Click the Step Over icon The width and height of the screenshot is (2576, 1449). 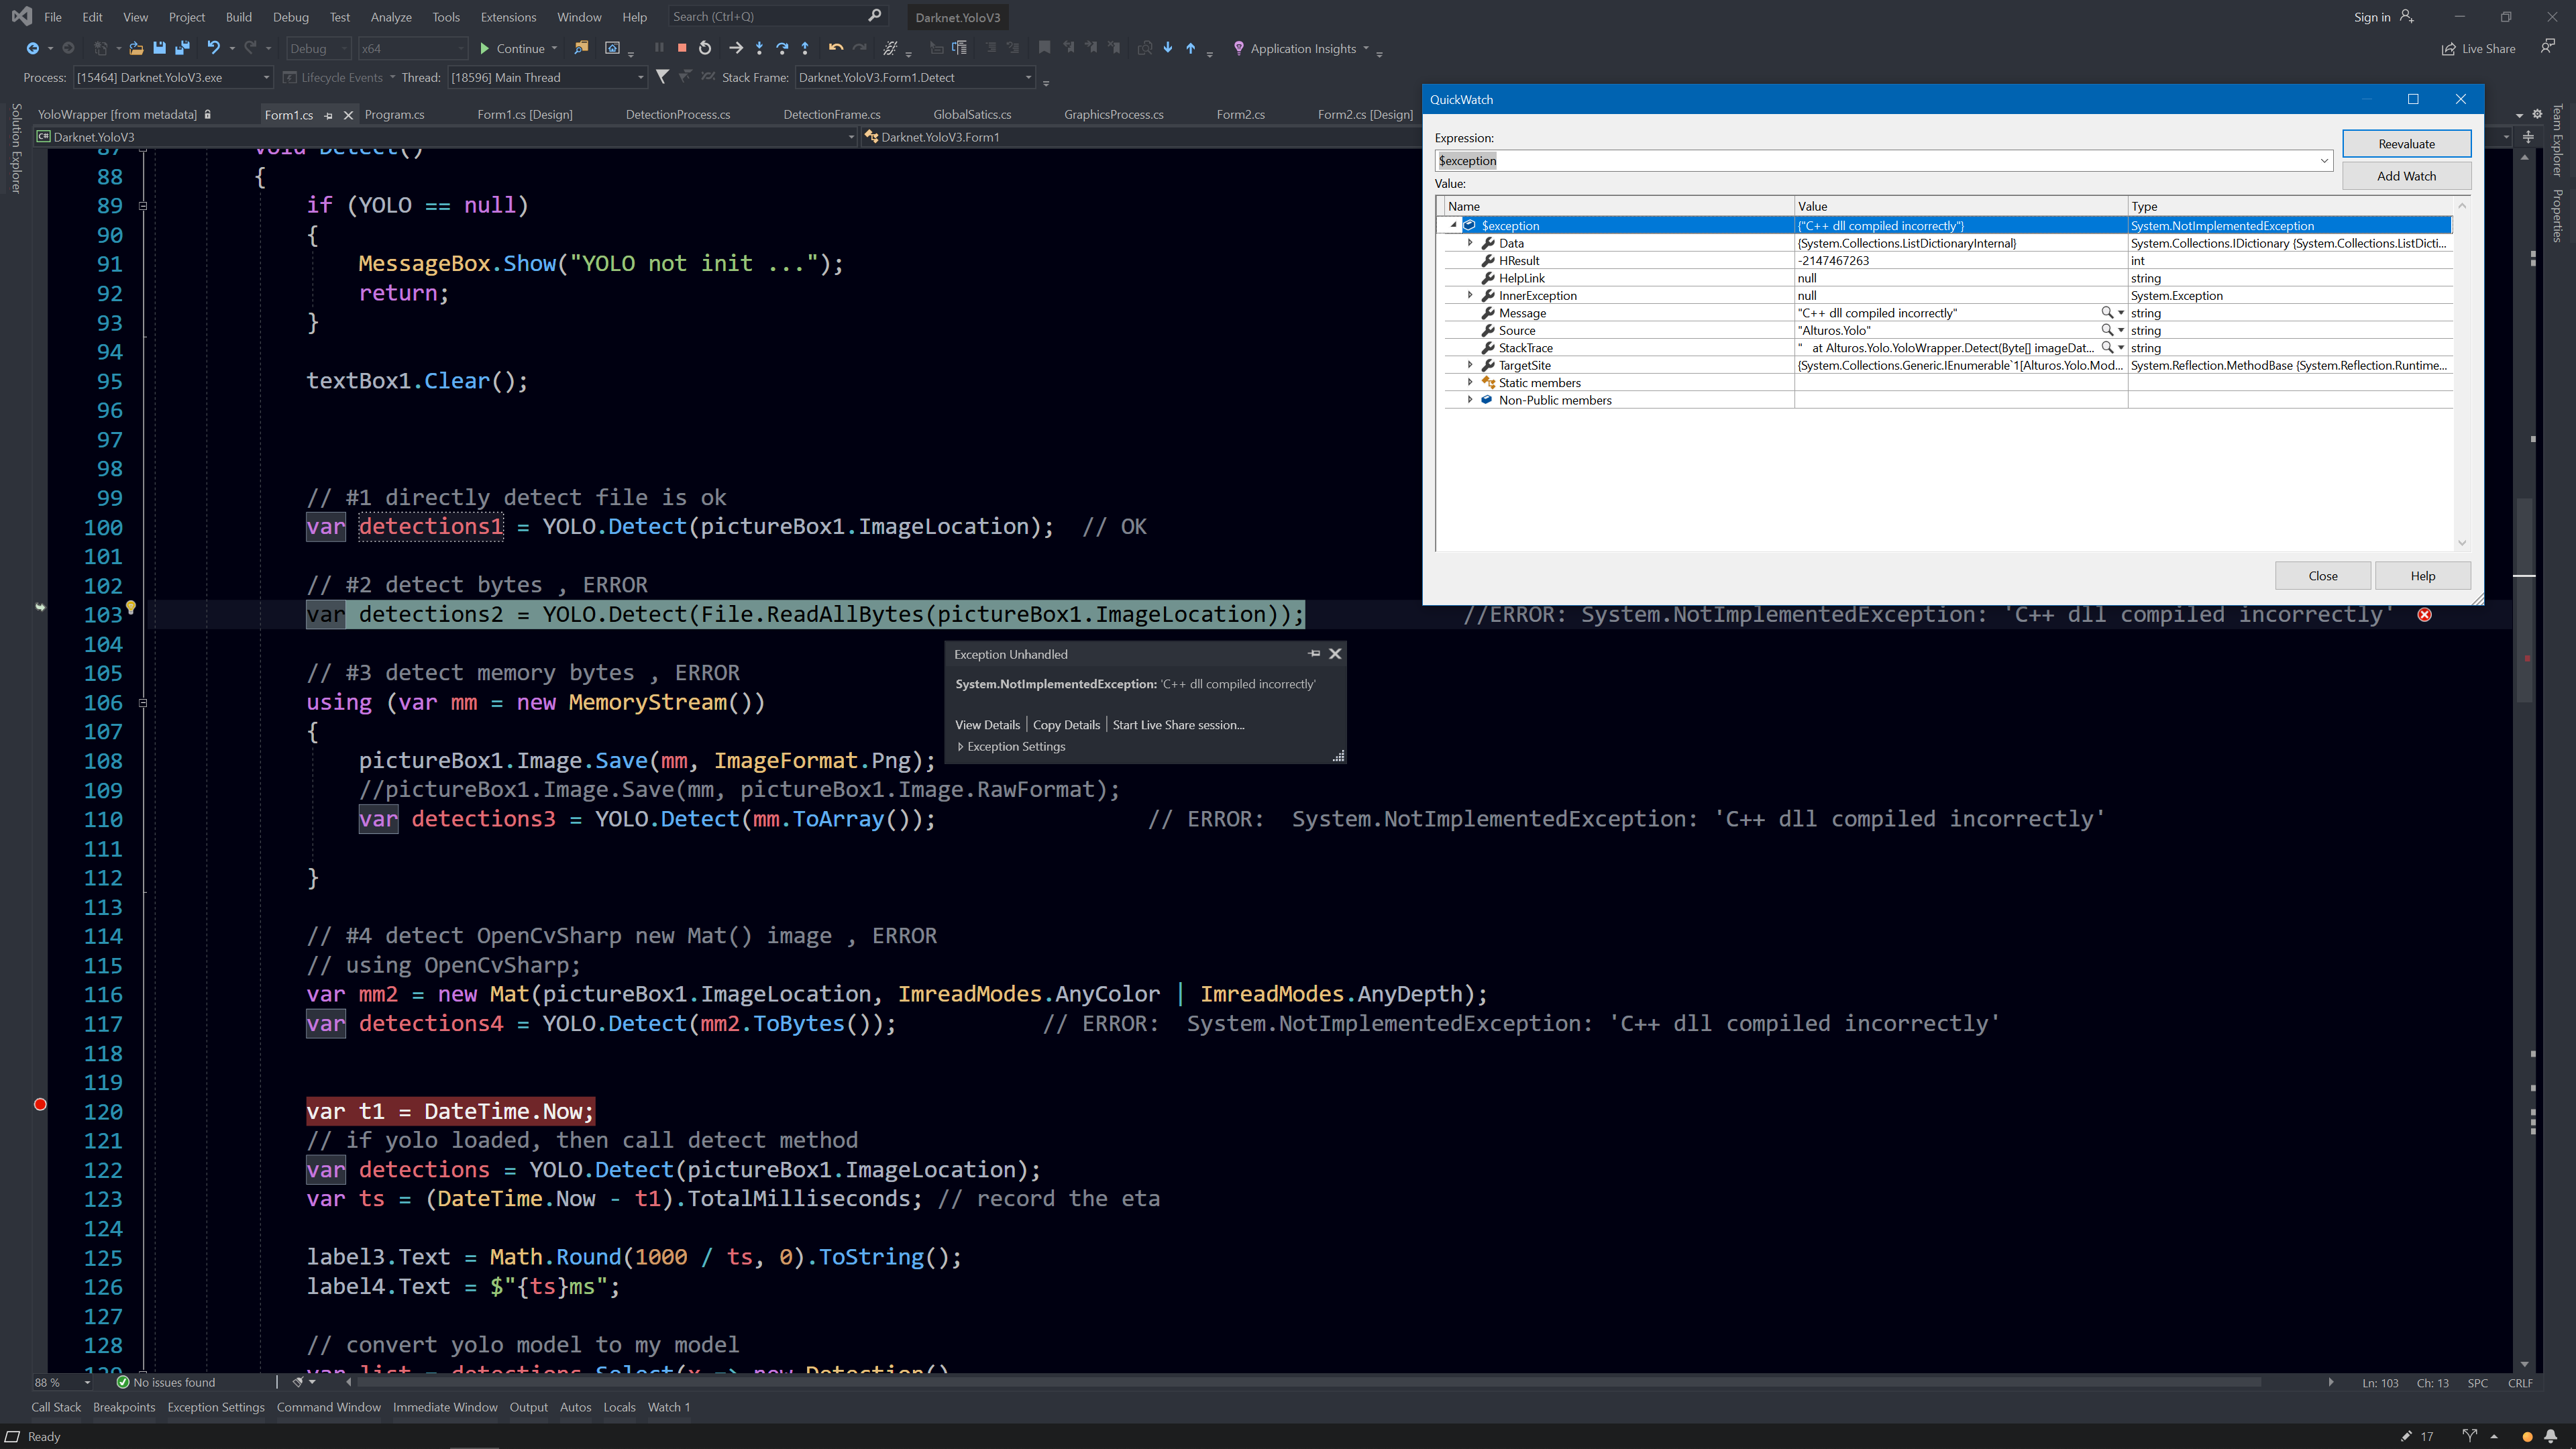tap(782, 48)
